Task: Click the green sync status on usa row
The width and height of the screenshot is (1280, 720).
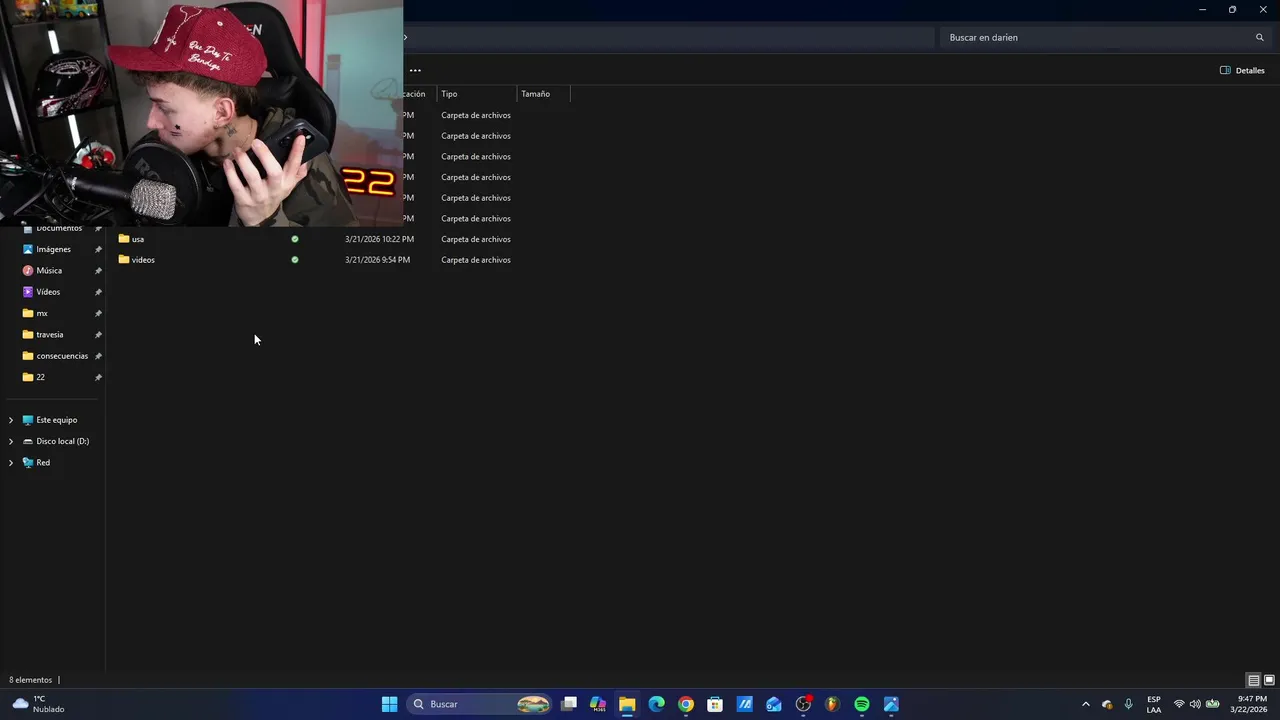Action: [294, 239]
